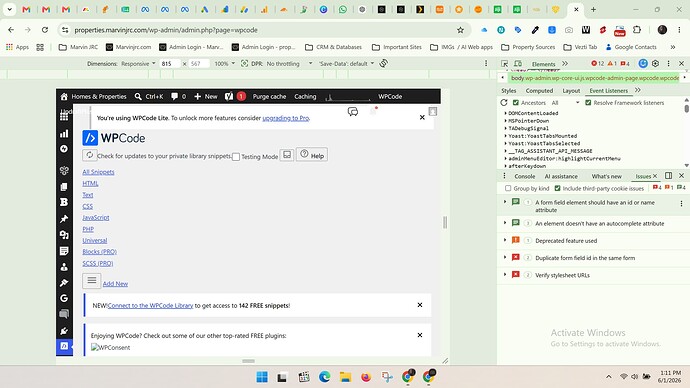Switch to the Styles tab
Viewport: 690px width, 388px height.
(x=509, y=91)
